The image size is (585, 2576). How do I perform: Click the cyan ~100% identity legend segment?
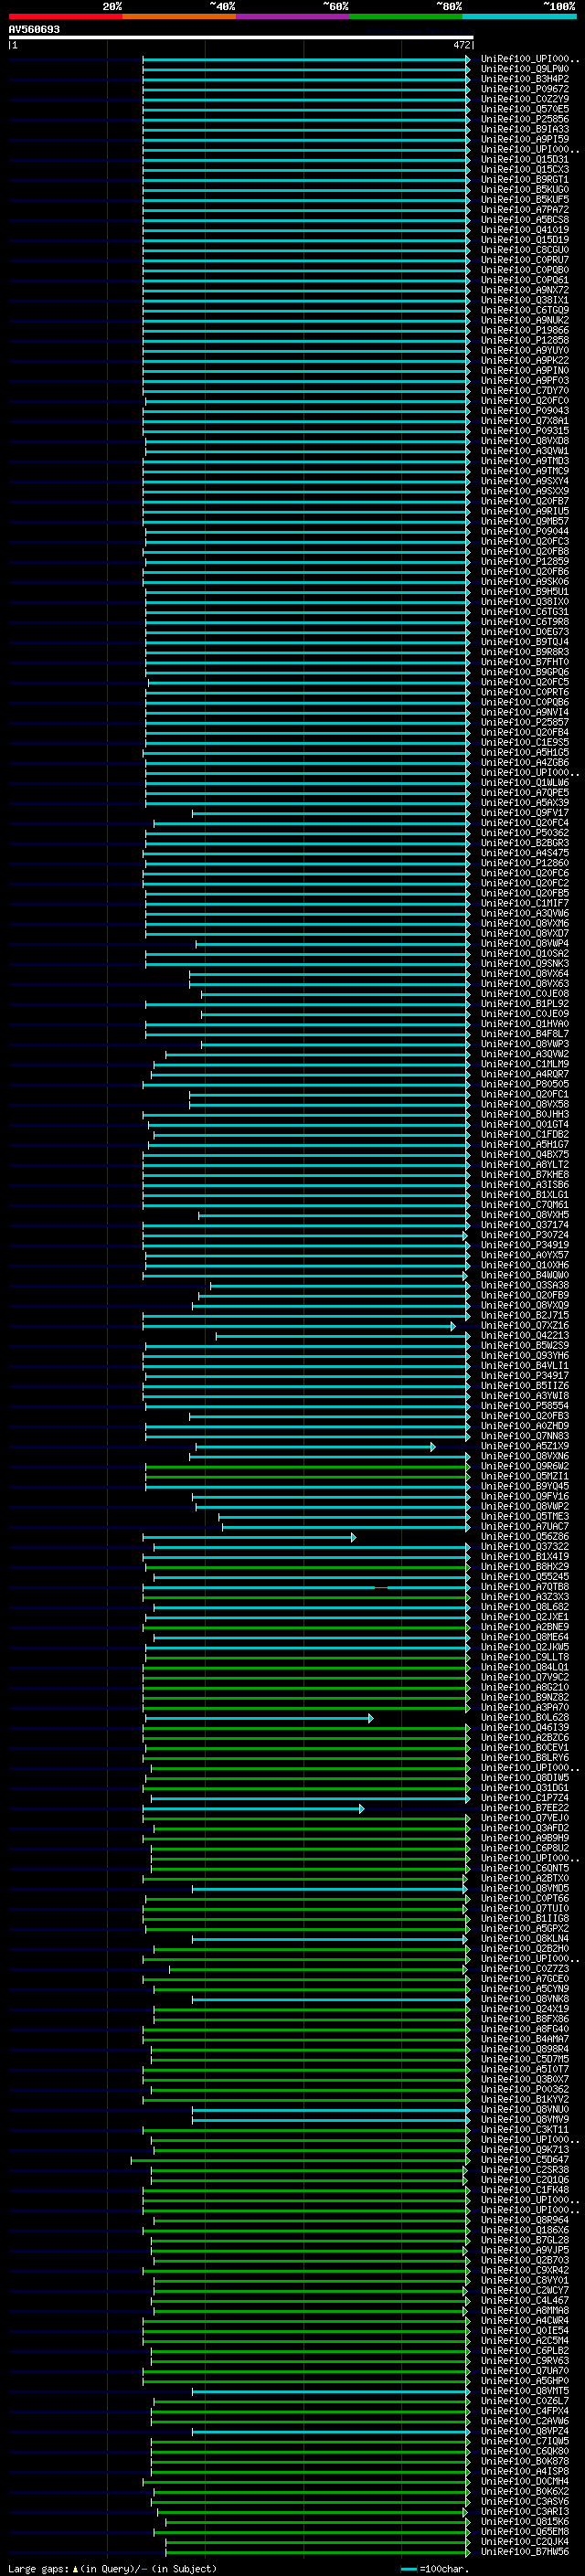click(x=519, y=16)
